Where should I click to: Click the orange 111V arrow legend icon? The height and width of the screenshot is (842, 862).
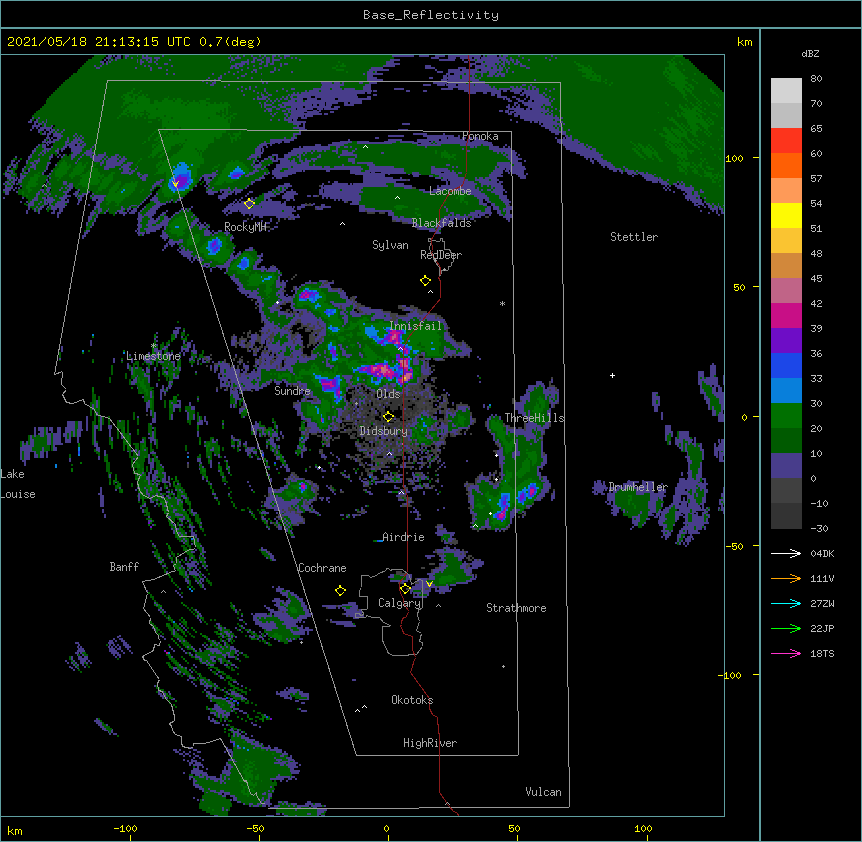[786, 578]
